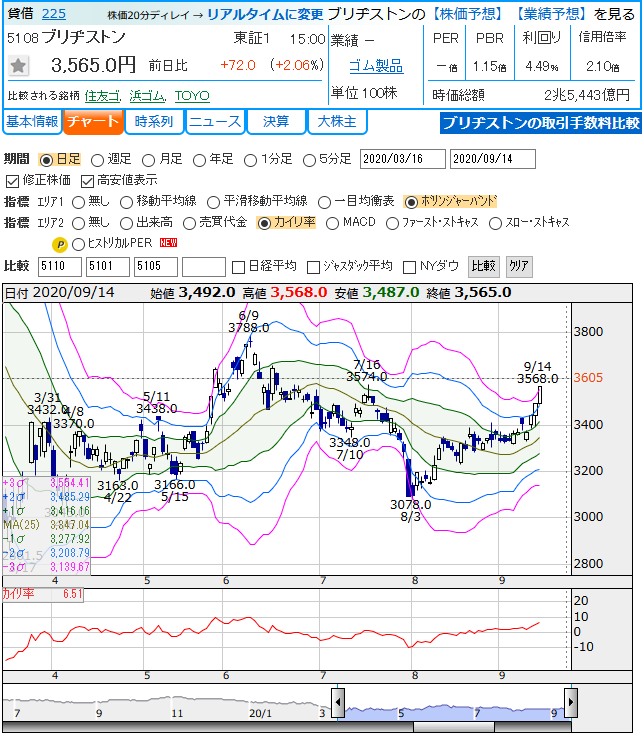Image resolution: width=643 pixels, height=735 pixels.
Task: Click end date field 2020/09/14
Action: (493, 159)
